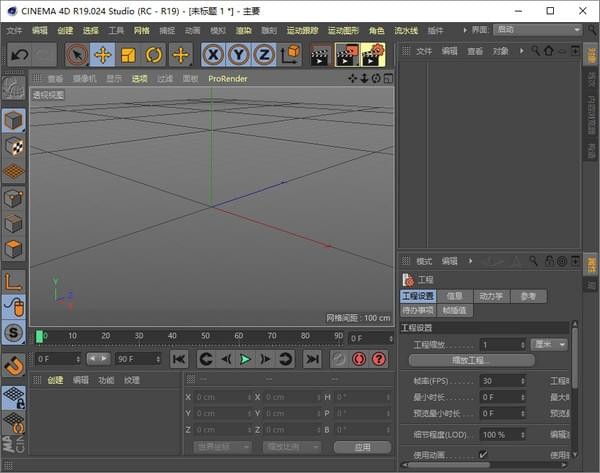This screenshot has width=600, height=473.
Task: Expand the 界面 layout dropdown
Action: coord(538,30)
